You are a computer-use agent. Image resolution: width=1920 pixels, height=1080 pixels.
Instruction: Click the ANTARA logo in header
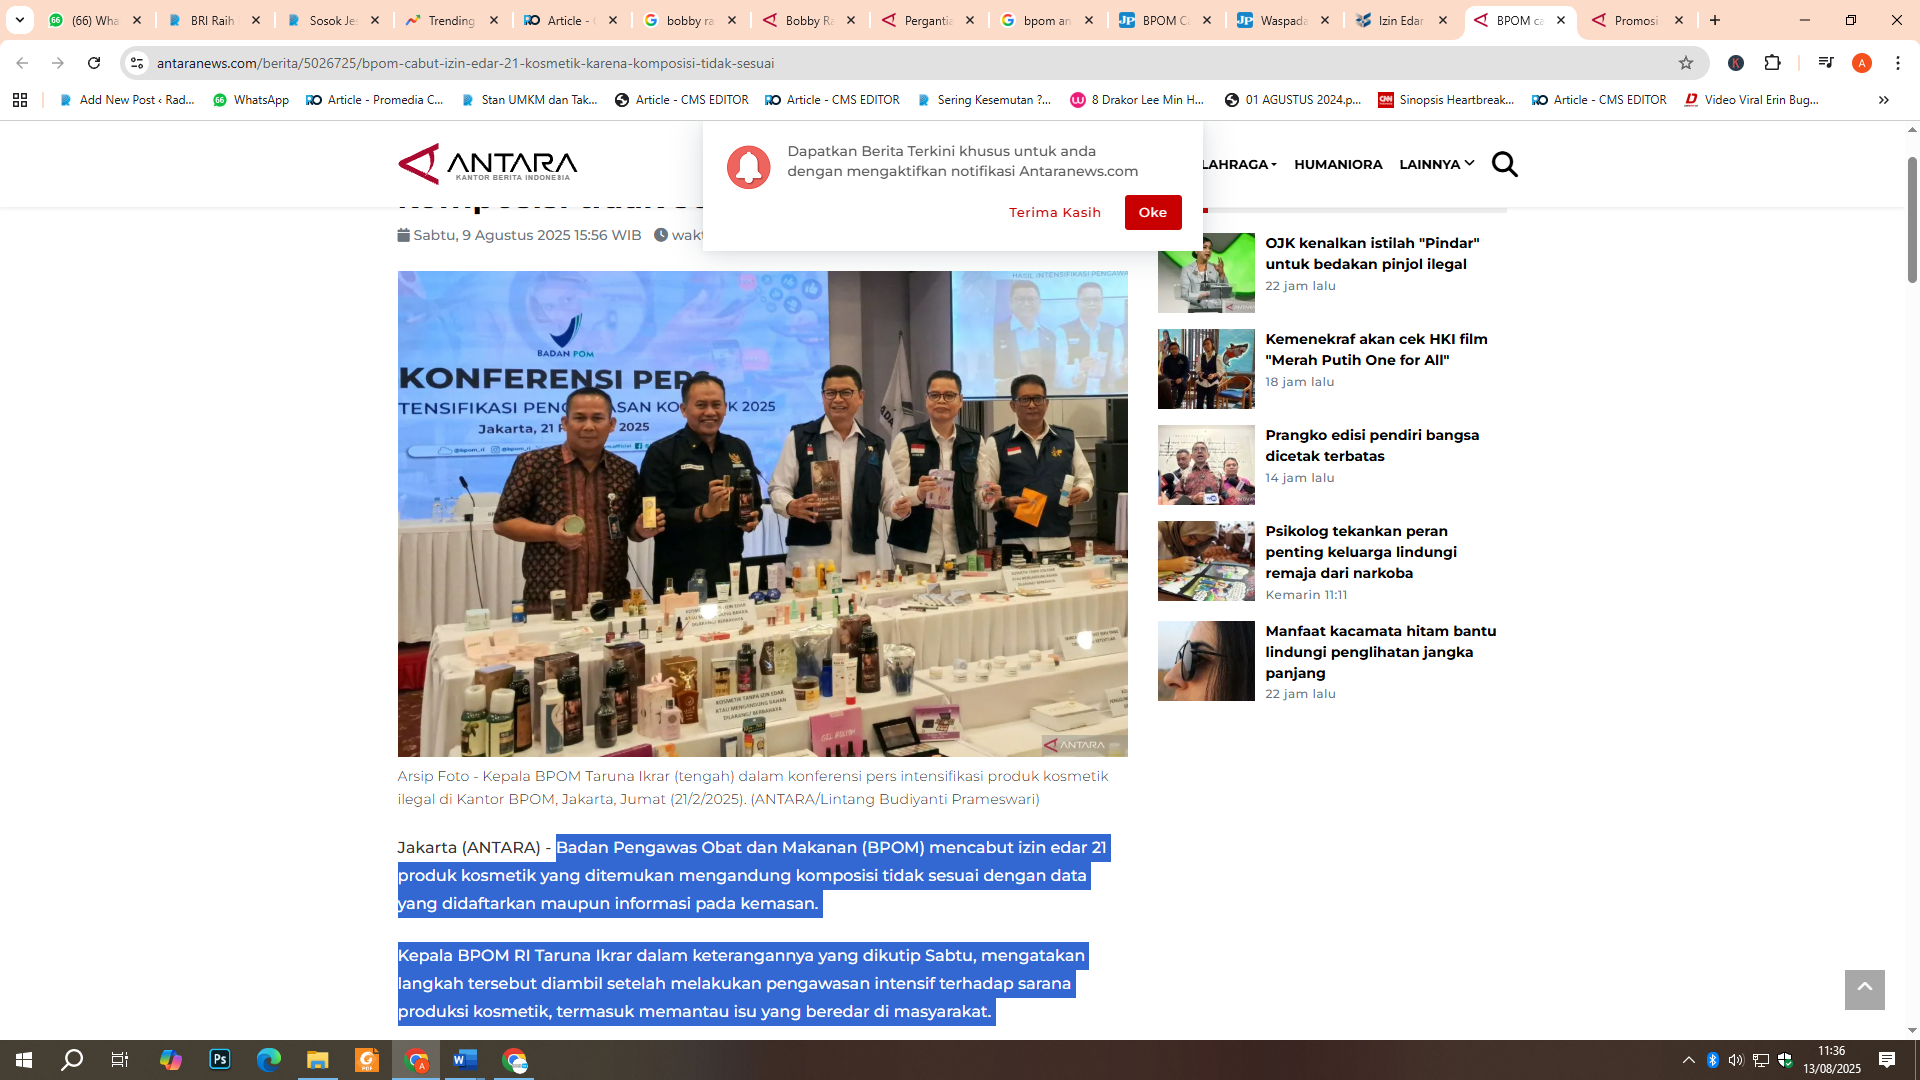[488, 164]
